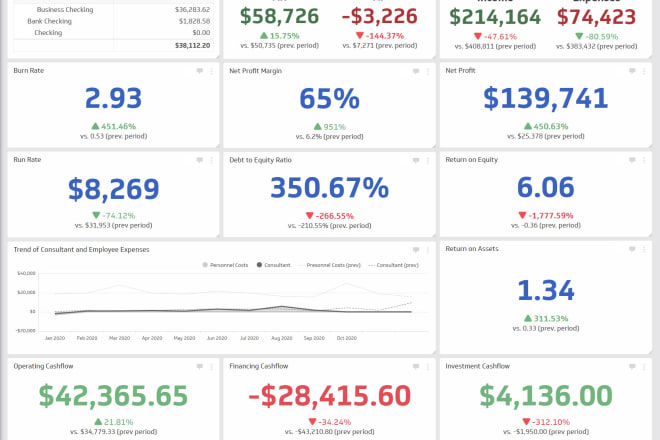This screenshot has height=440, width=660.
Task: Open comments on the Net Profit Margin card
Action: pos(416,71)
